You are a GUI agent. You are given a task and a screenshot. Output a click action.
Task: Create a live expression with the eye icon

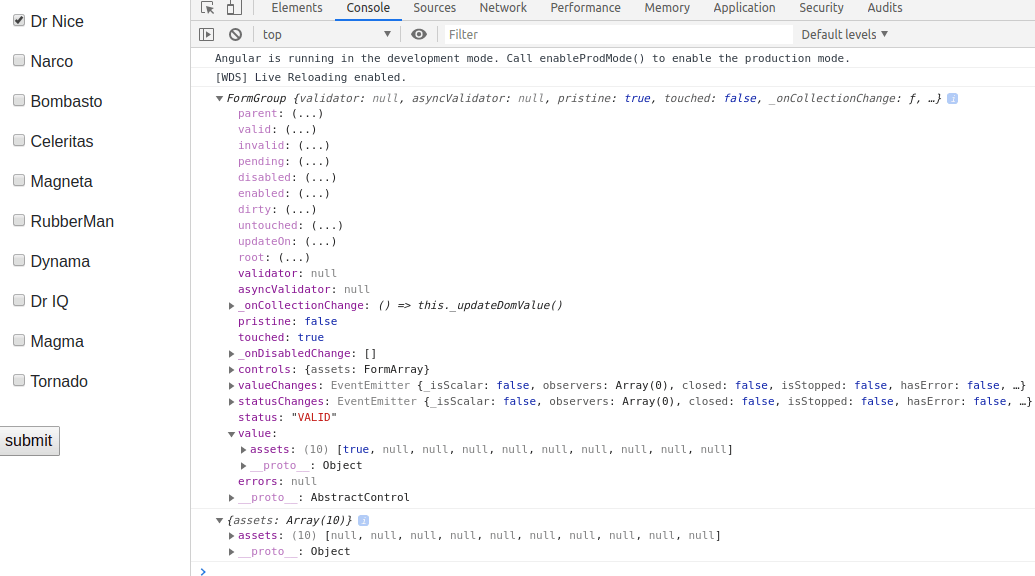point(419,33)
